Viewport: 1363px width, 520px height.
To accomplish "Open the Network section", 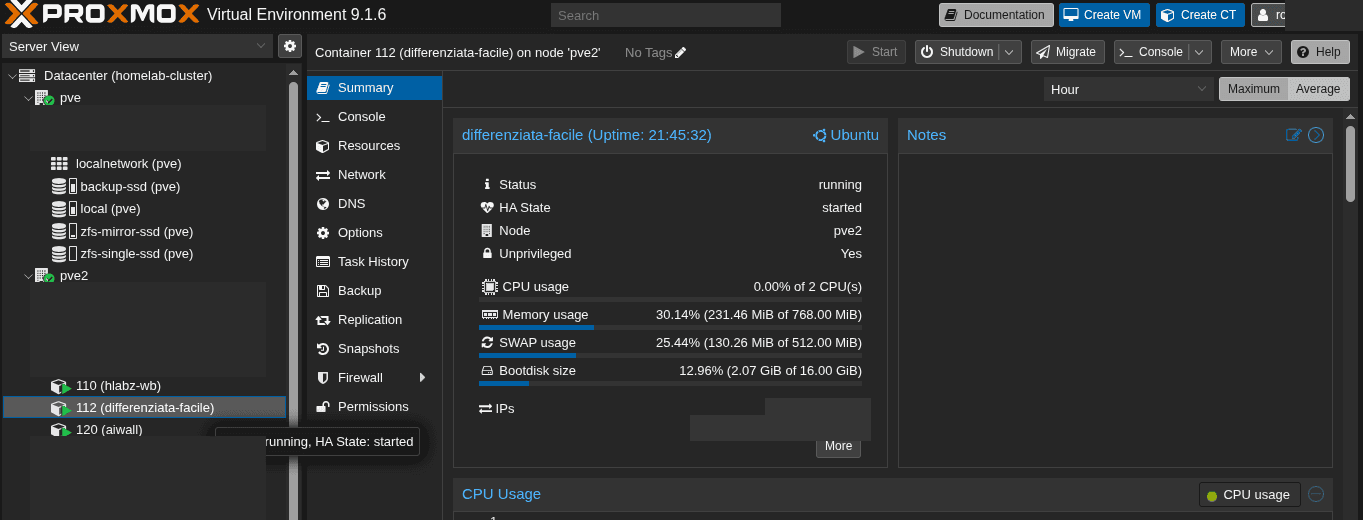I will tap(375, 175).
